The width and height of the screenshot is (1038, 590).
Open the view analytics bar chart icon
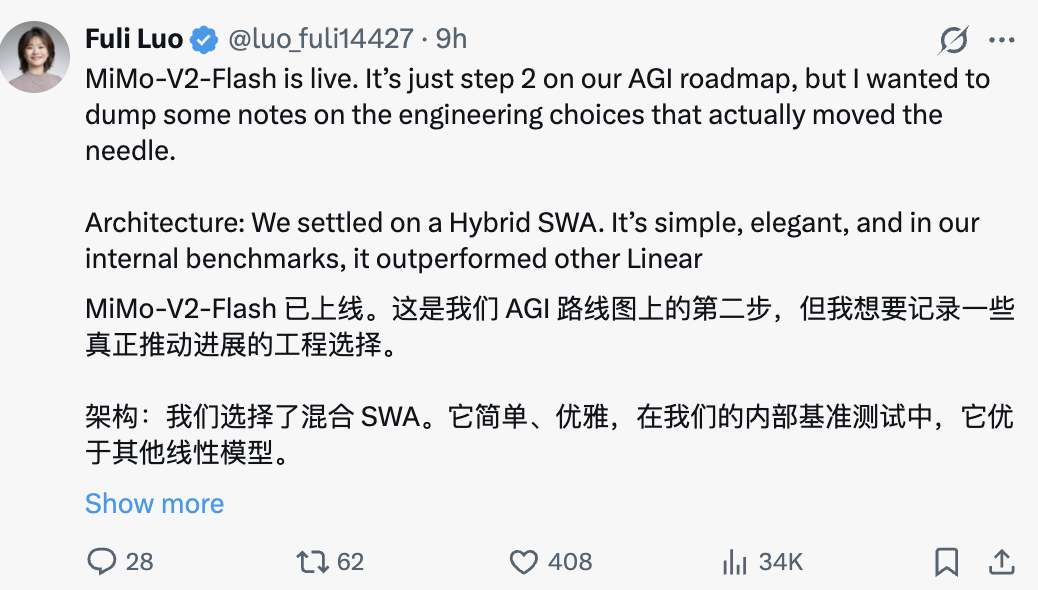pos(735,562)
